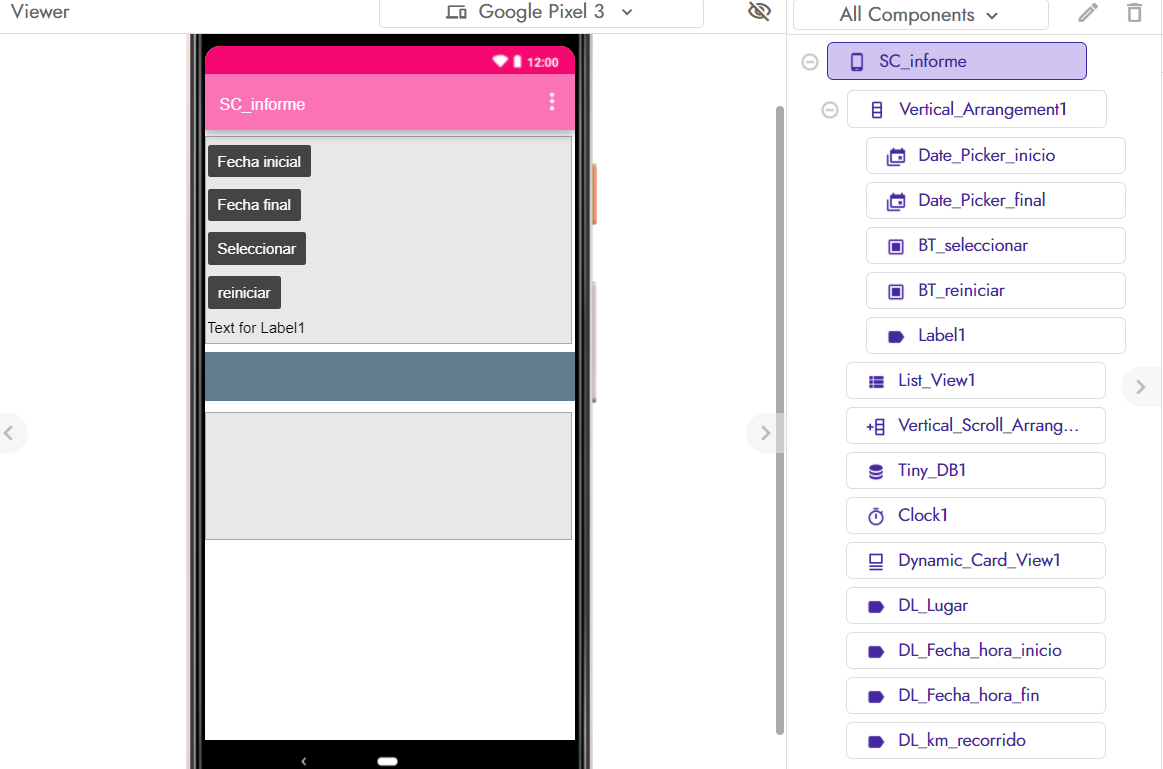Collapse left panel with the left chevron
1163x769 pixels.
click(9, 433)
